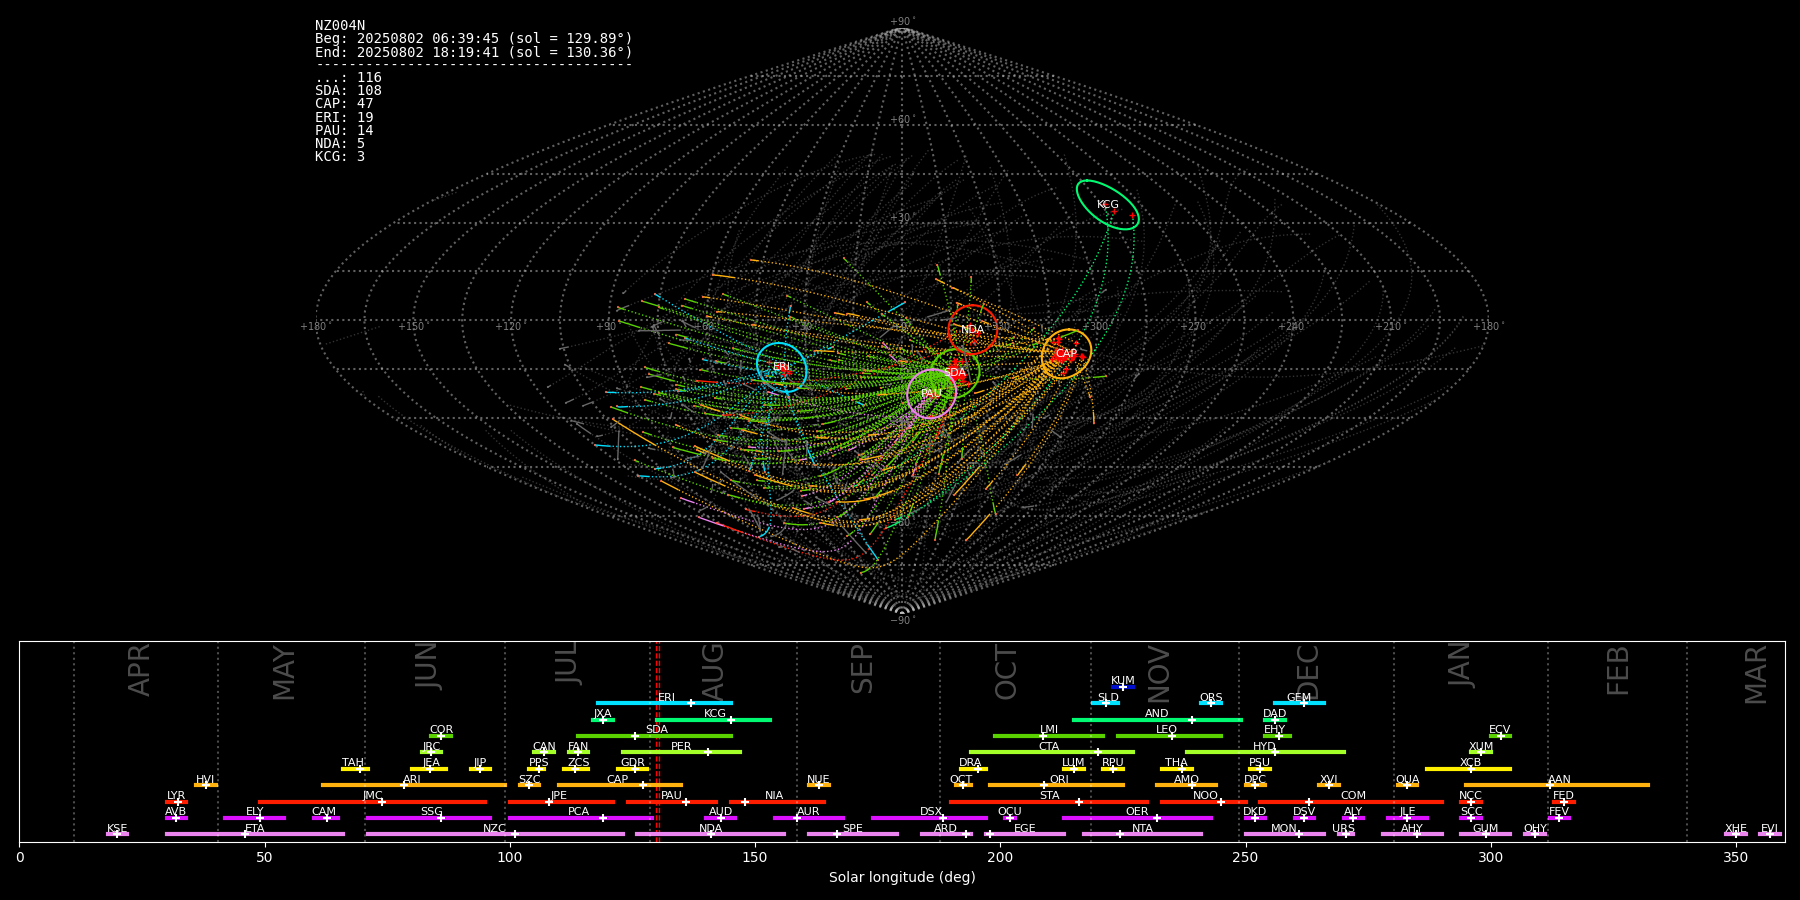Screen dimensions: 1800x900
Task: Click the PCA purple bar in the timeline
Action: 580,818
